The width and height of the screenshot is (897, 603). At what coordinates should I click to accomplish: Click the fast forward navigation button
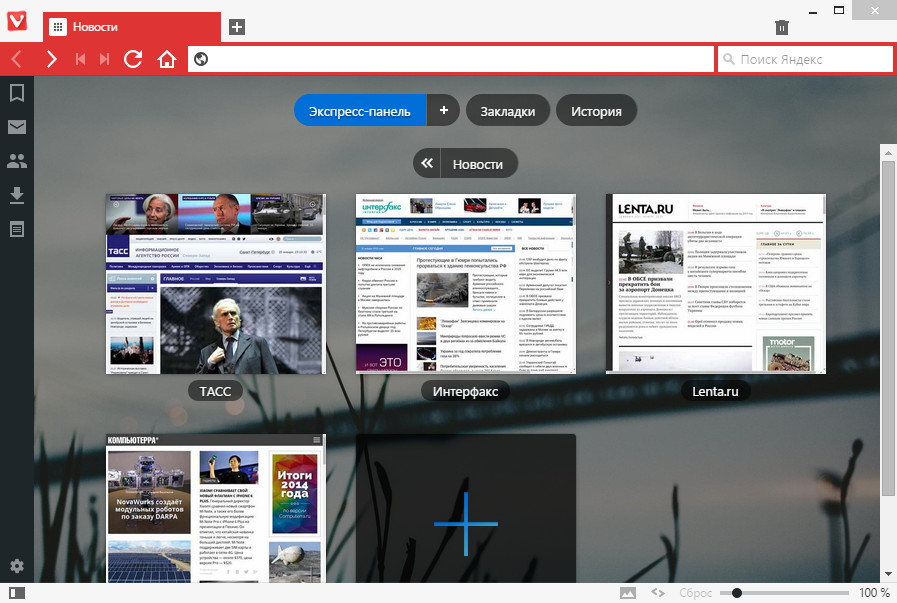(104, 59)
